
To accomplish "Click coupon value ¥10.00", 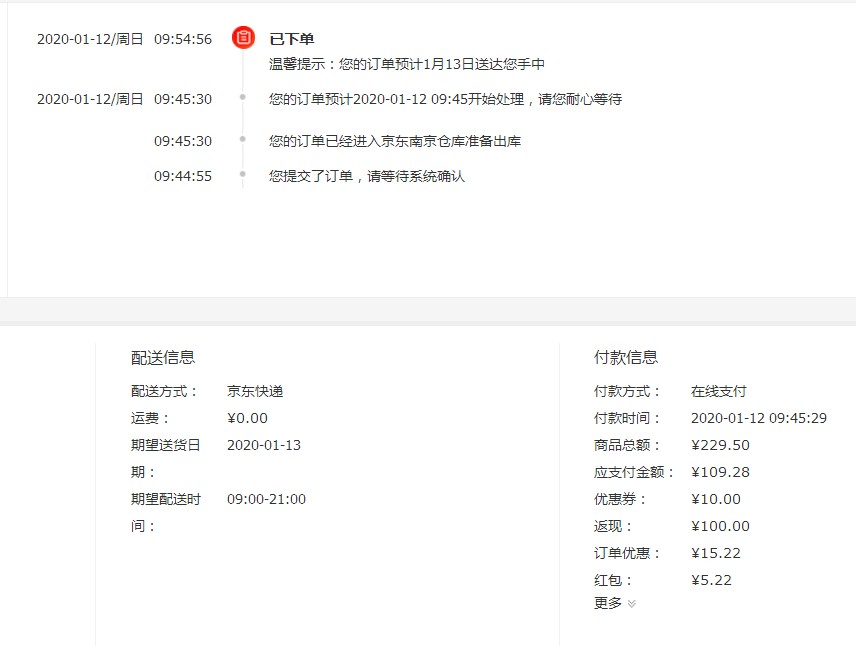I will [x=716, y=499].
